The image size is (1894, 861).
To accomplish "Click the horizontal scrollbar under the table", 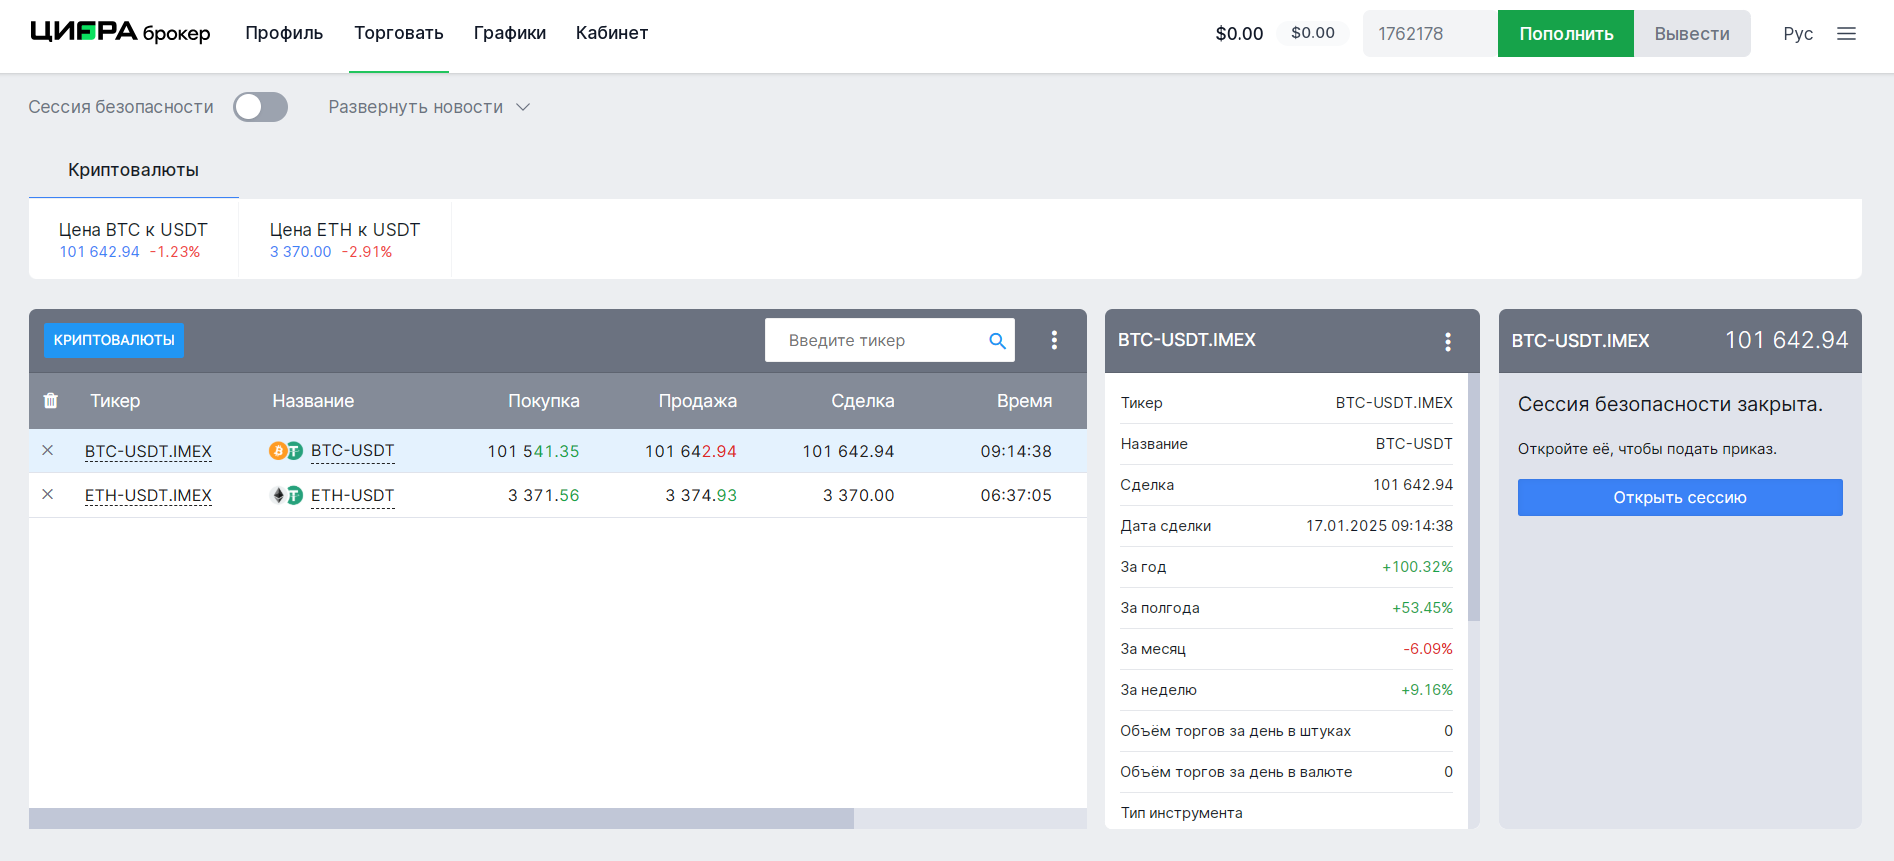I will point(441,818).
